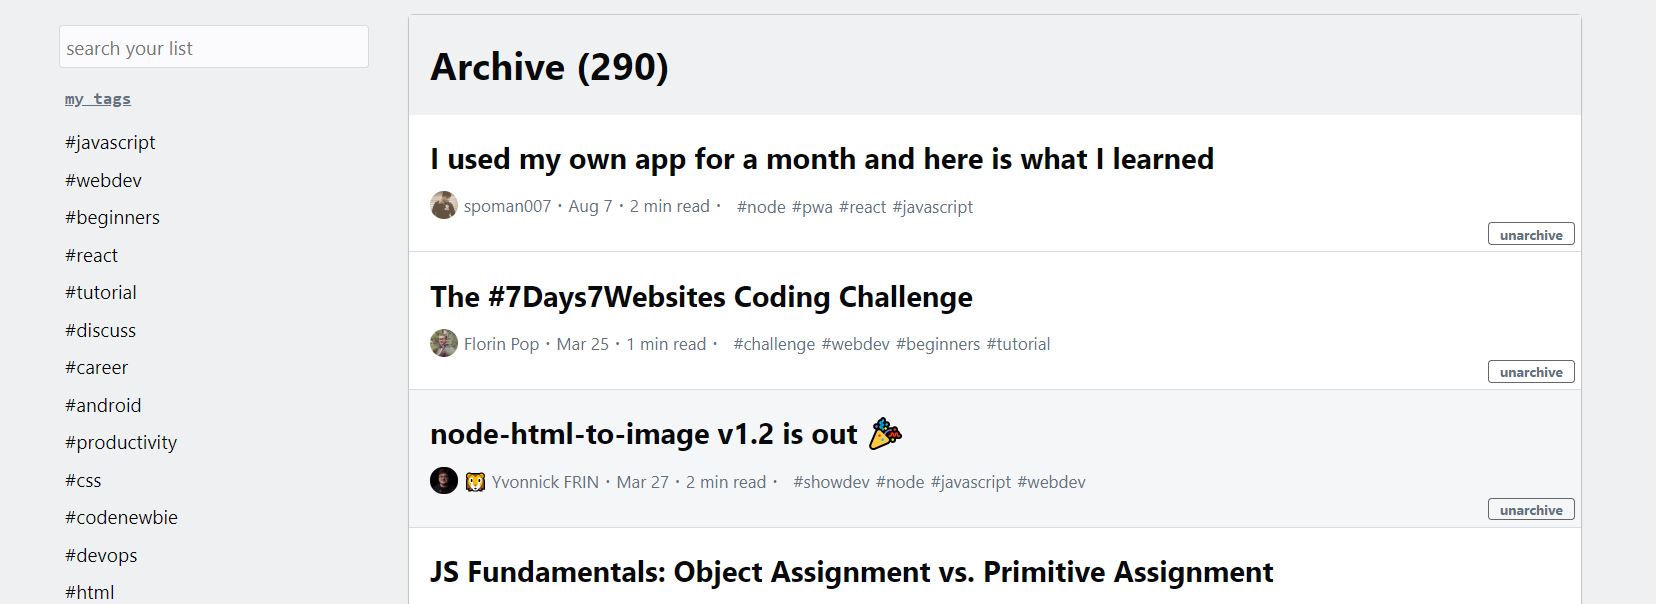Unarchive The #7Days7Websites Coding Challenge article
Image resolution: width=1656 pixels, height=604 pixels.
1530,371
